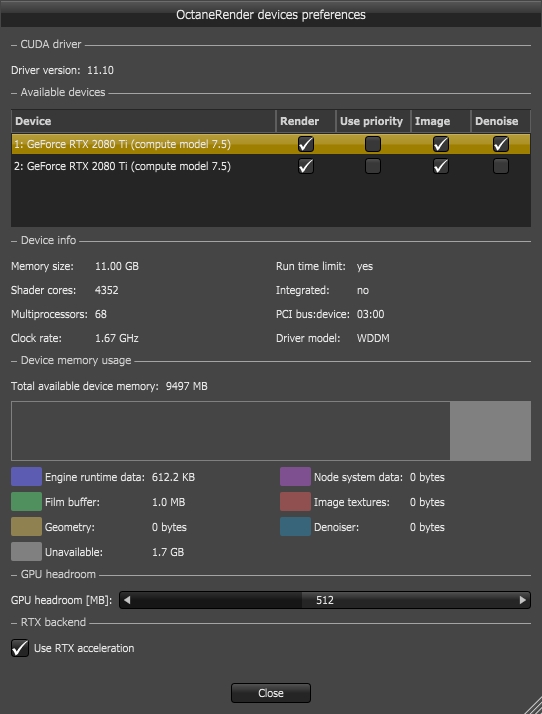Click the Geometry color swatch
542x714 pixels.
coord(26,527)
